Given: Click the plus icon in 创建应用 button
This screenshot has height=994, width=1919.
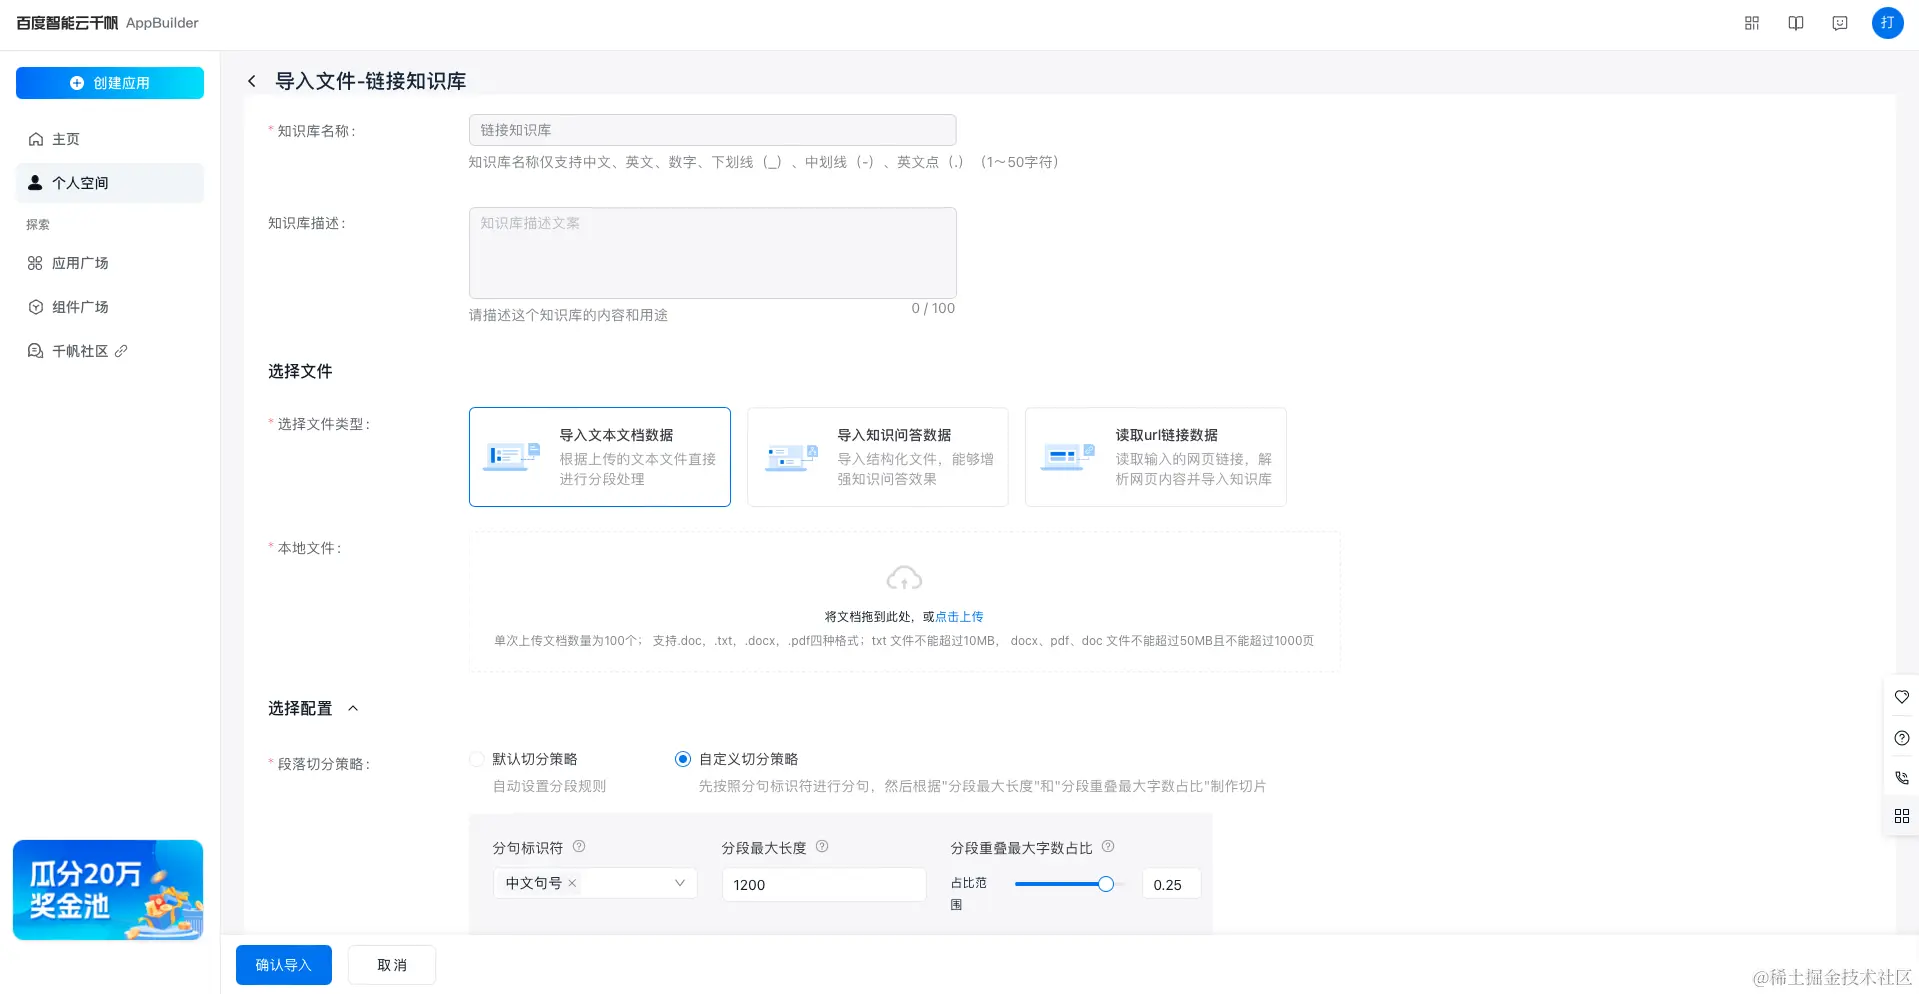Looking at the screenshot, I should coord(77,83).
